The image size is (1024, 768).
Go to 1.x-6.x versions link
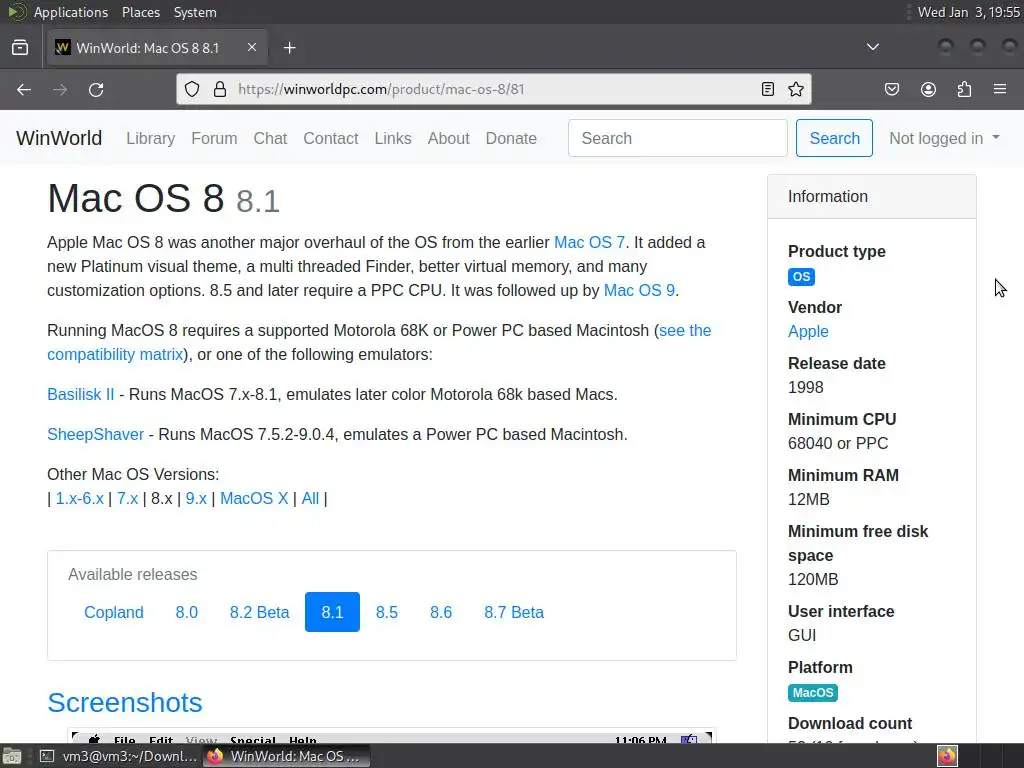point(80,498)
